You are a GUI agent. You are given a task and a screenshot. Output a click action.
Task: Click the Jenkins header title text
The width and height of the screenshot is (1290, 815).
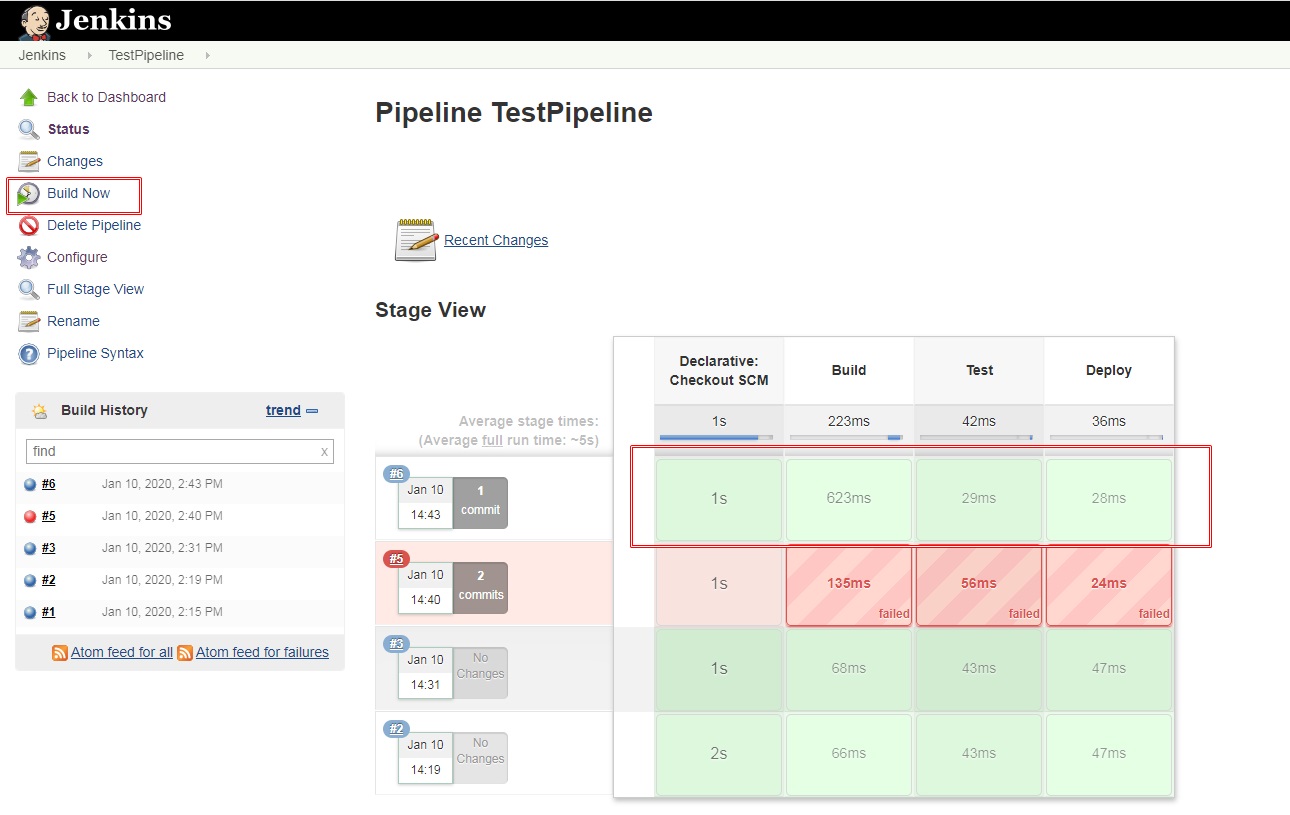pos(113,20)
